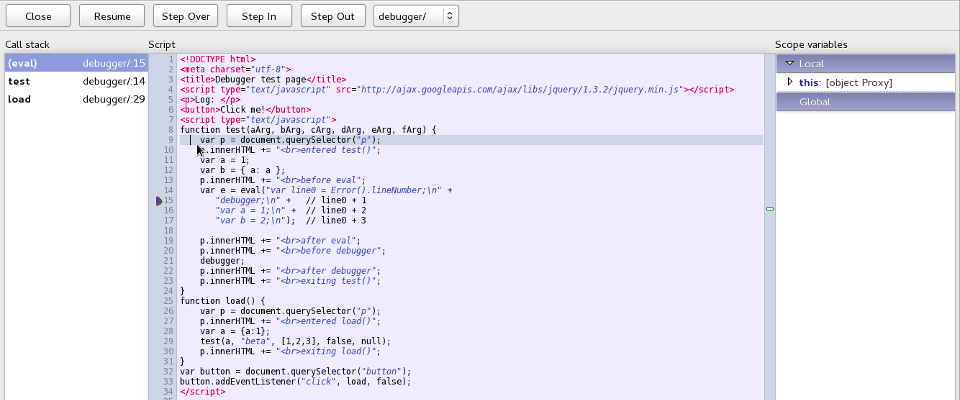Click green marker in script scrollbar
The width and height of the screenshot is (960, 400).
pos(770,209)
